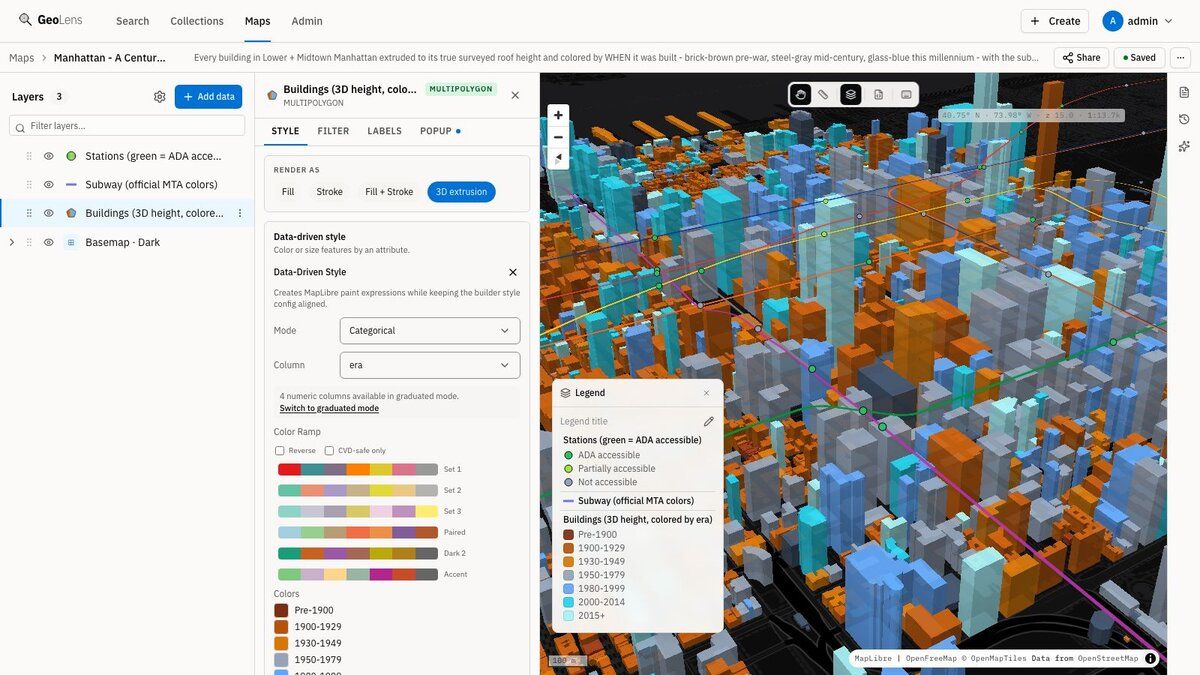The image size is (1200, 675).
Task: Open the history icon in right sidebar
Action: coord(1184,119)
